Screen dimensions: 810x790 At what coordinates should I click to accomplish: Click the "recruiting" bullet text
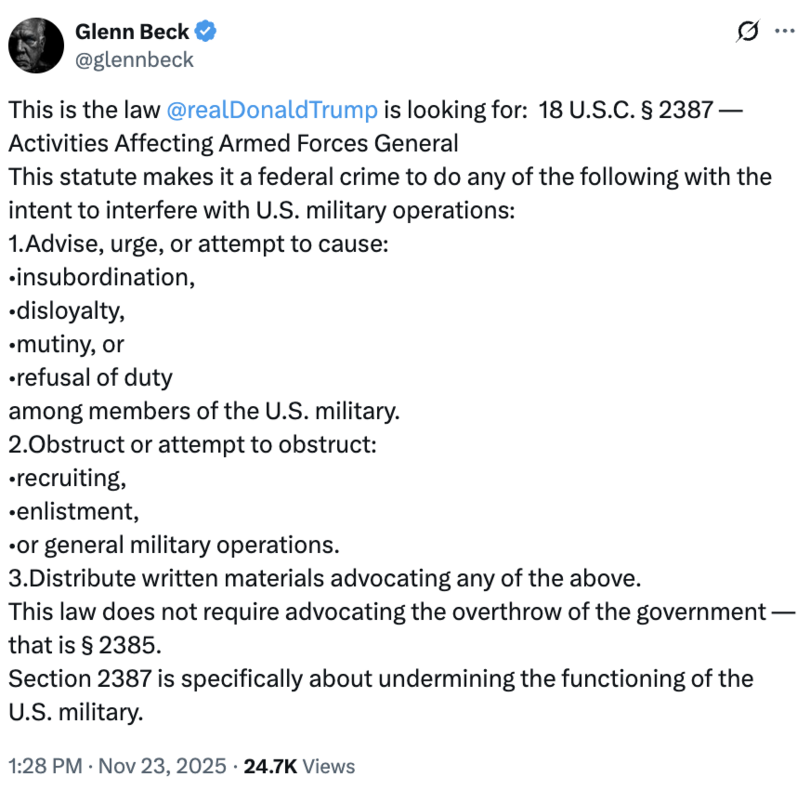68,478
